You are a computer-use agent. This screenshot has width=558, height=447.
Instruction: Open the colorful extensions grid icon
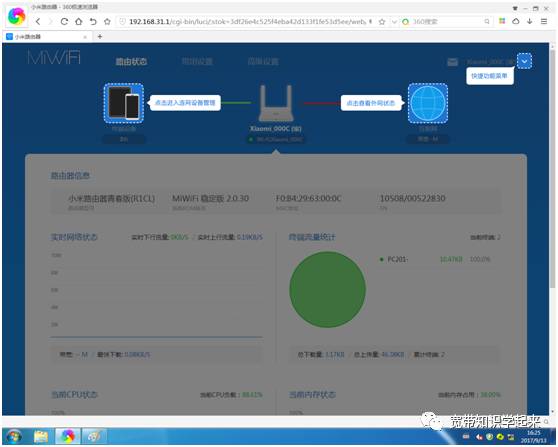[x=502, y=21]
